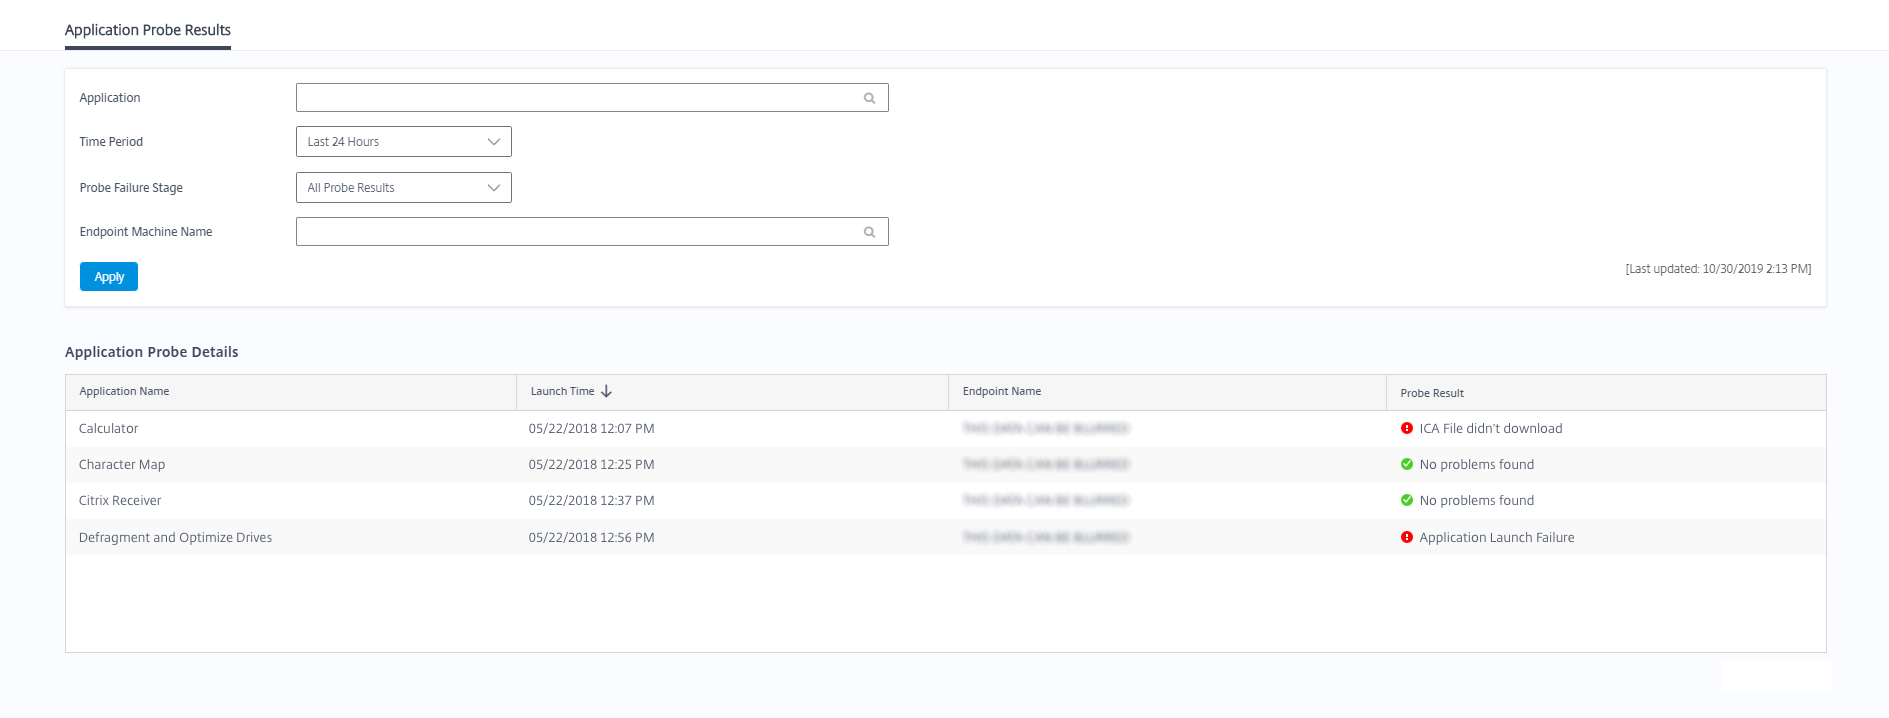This screenshot has width=1889, height=718.
Task: Click the Apply button
Action: pos(109,277)
